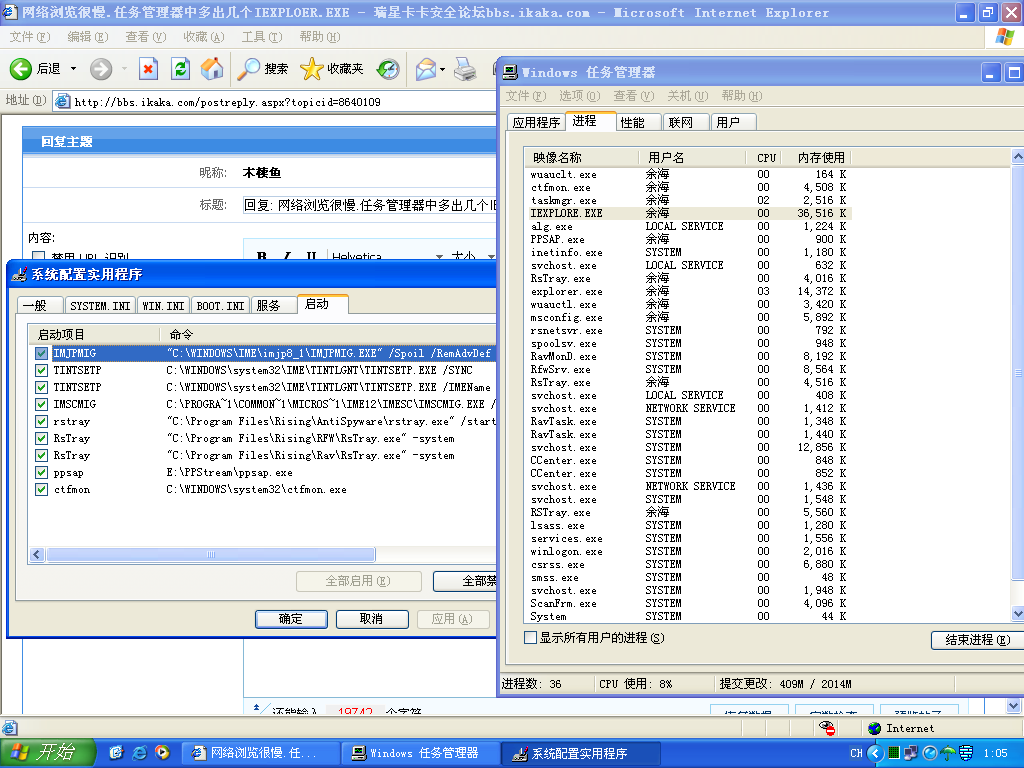Click IE Mail envelope icon
1024x768 pixels.
pyautogui.click(x=426, y=69)
